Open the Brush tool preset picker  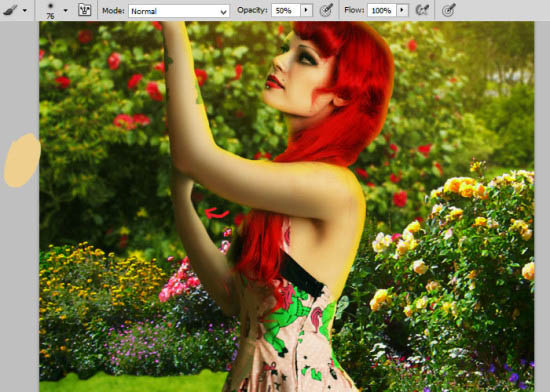click(11, 10)
